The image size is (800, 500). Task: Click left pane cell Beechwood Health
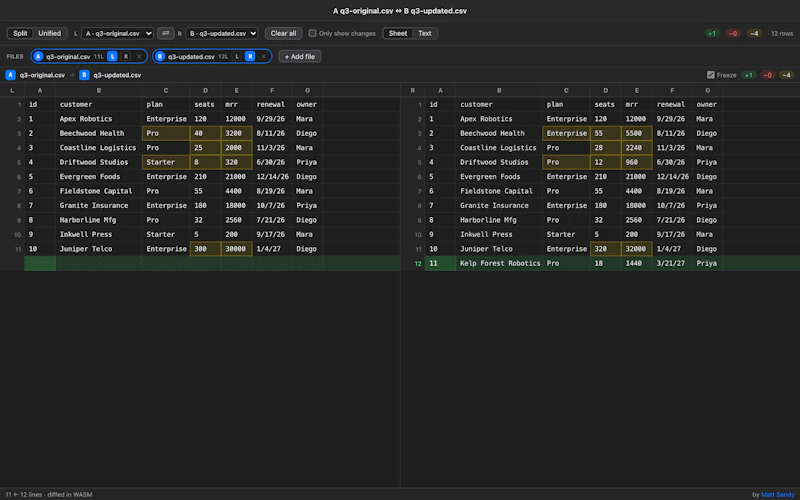99,133
